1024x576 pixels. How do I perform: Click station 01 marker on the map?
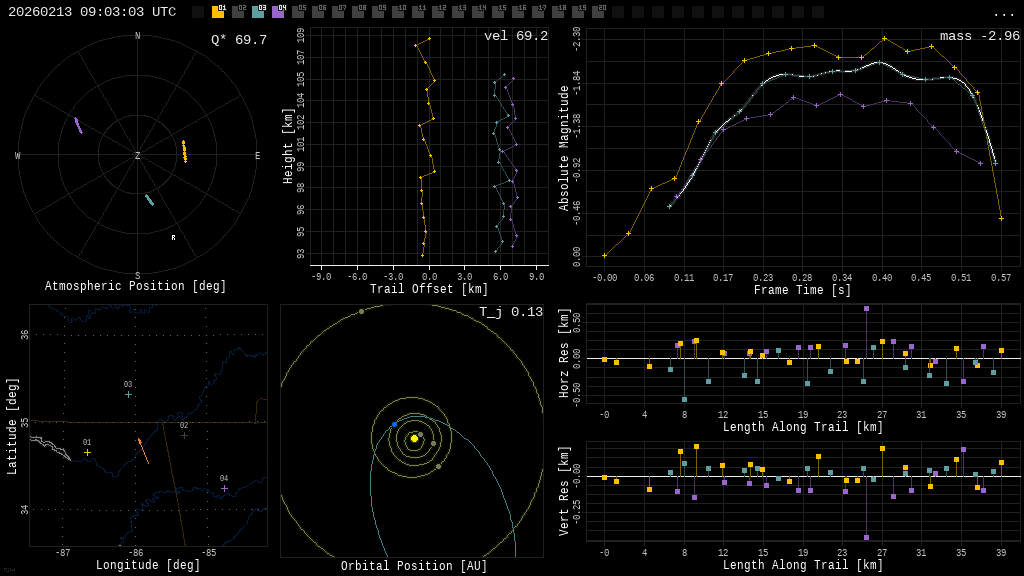click(x=87, y=453)
